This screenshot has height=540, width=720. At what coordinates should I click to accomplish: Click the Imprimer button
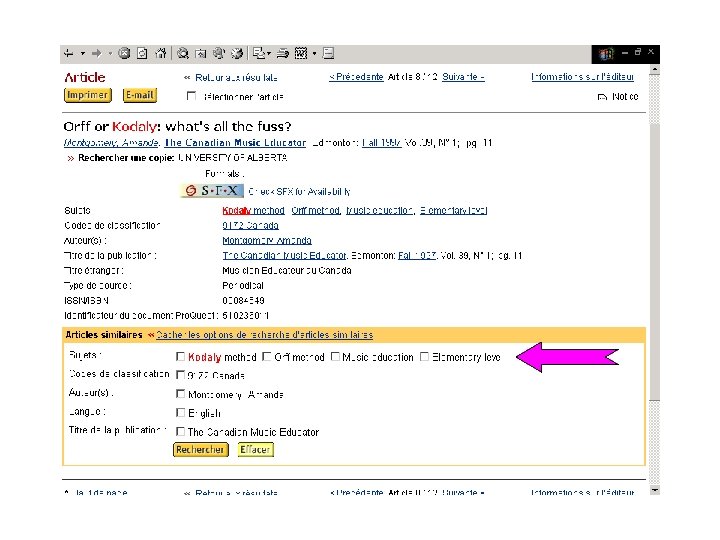(x=88, y=95)
